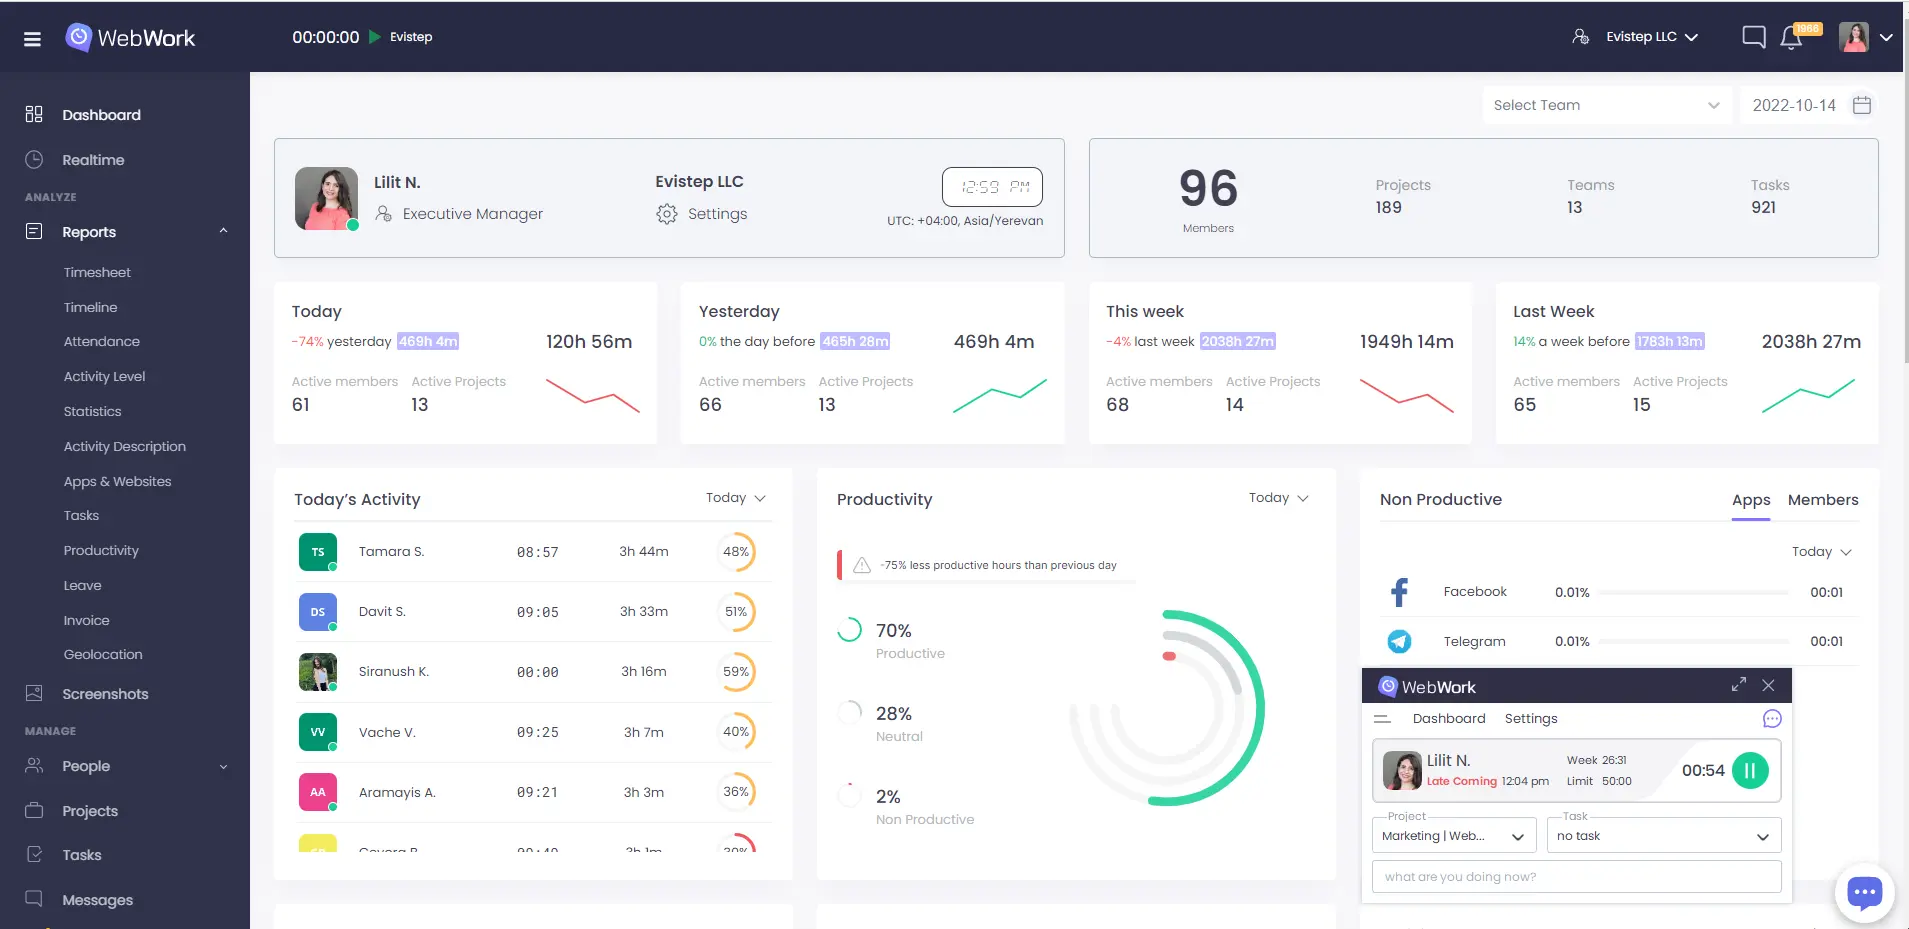This screenshot has height=929, width=1909.
Task: Expand the tracker widget to full screen
Action: (1737, 685)
